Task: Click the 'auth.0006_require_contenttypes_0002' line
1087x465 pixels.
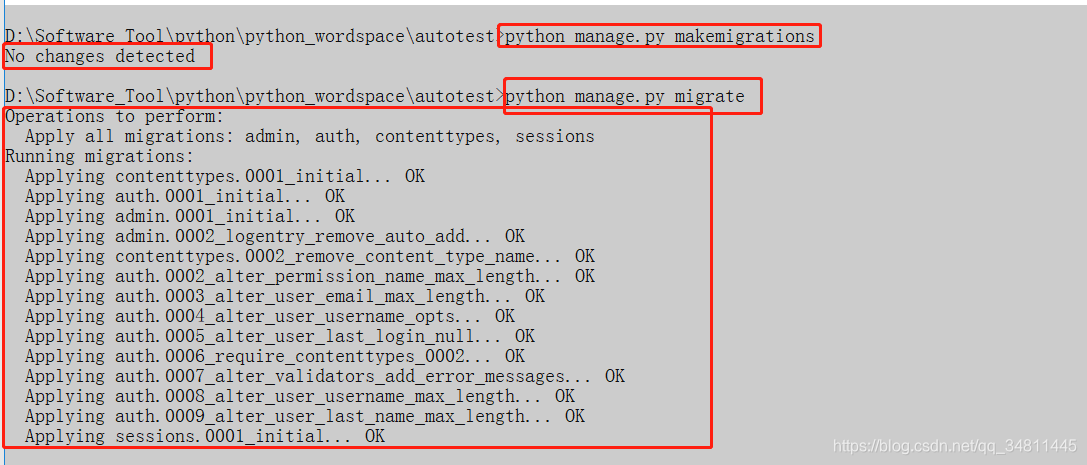Action: pos(275,358)
